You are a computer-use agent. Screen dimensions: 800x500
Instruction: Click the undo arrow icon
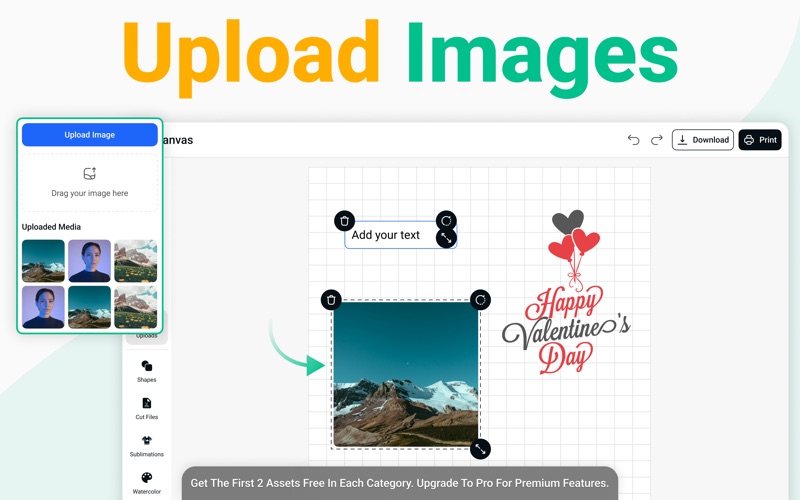click(x=633, y=140)
